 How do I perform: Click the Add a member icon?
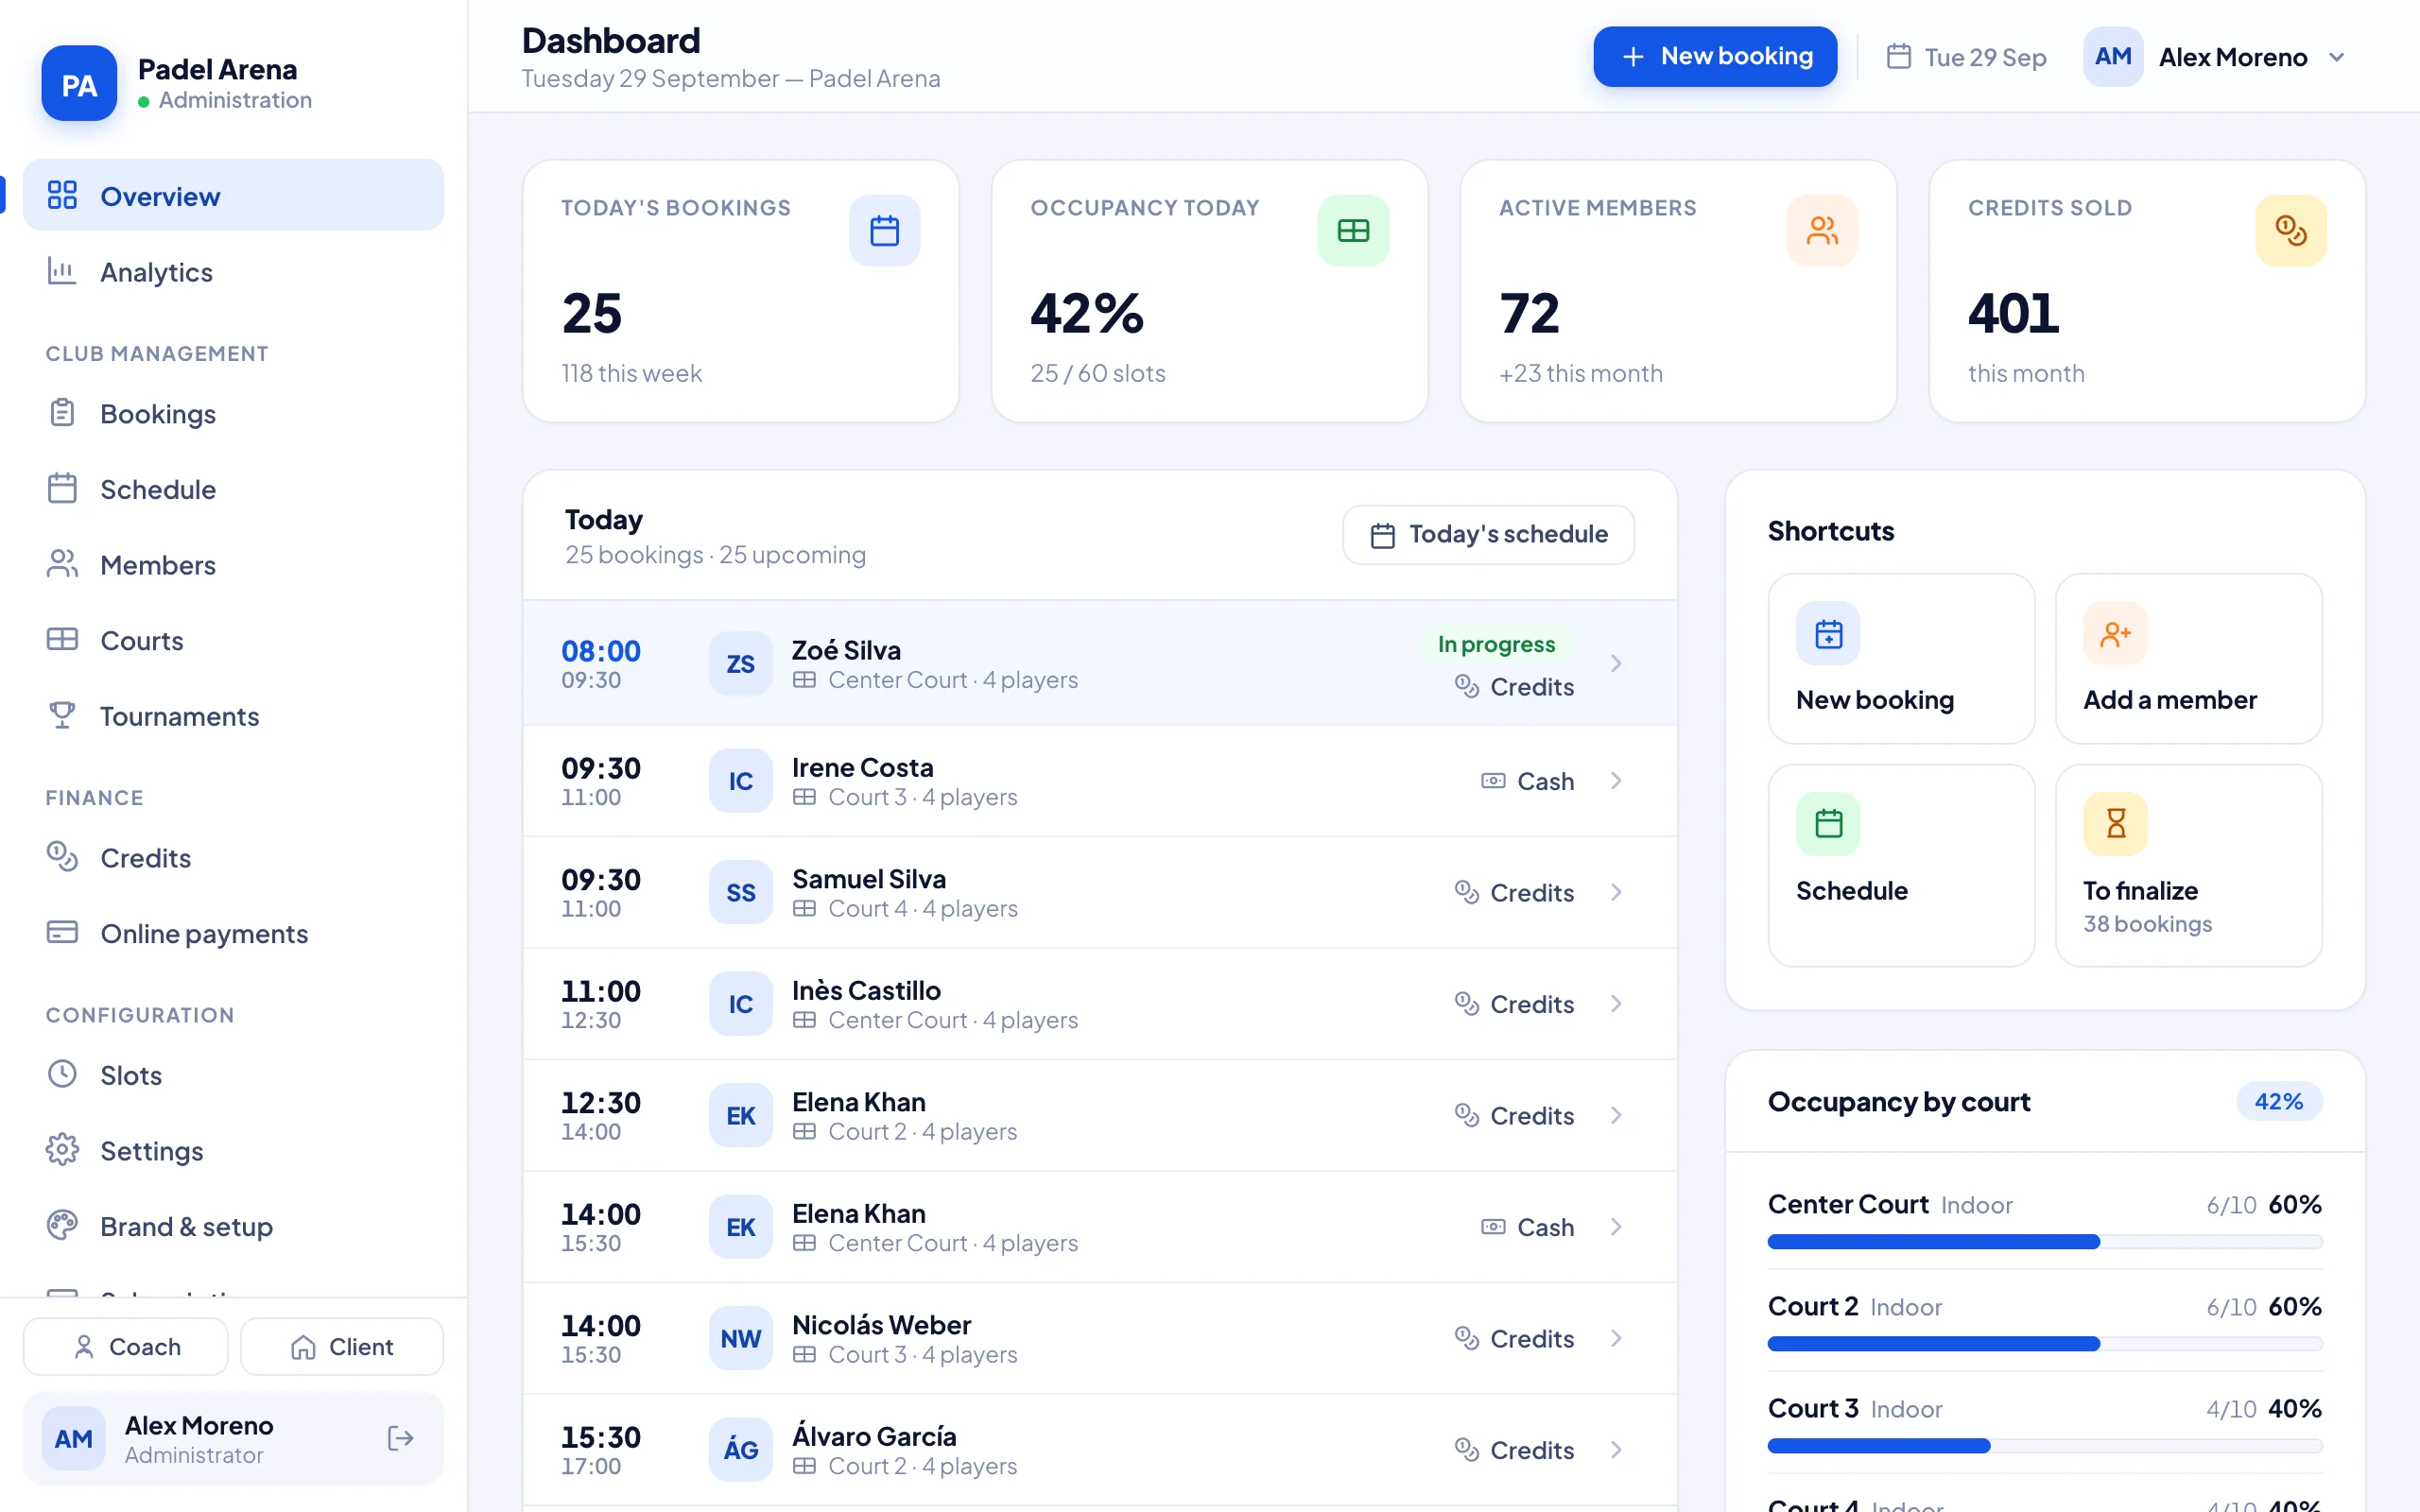point(2115,633)
